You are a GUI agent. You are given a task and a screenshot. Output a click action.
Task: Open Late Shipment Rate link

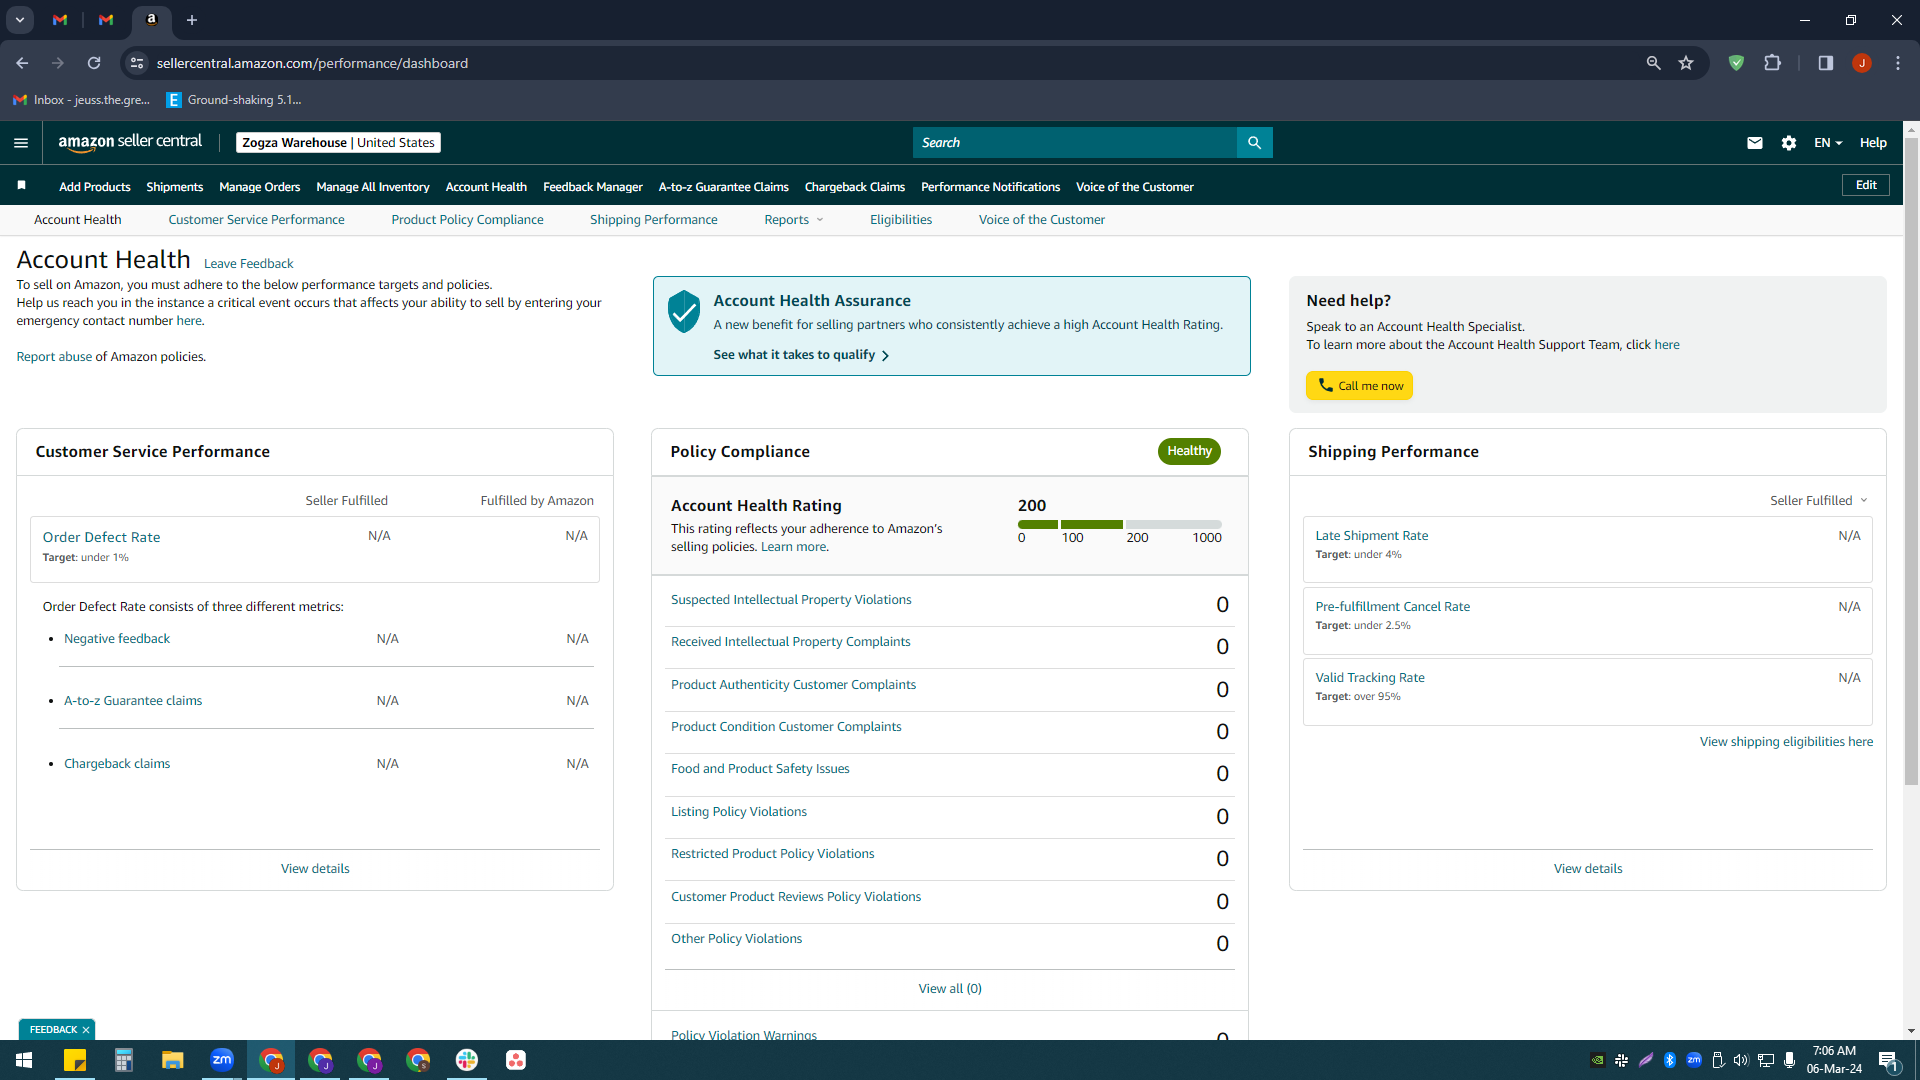click(x=1371, y=536)
